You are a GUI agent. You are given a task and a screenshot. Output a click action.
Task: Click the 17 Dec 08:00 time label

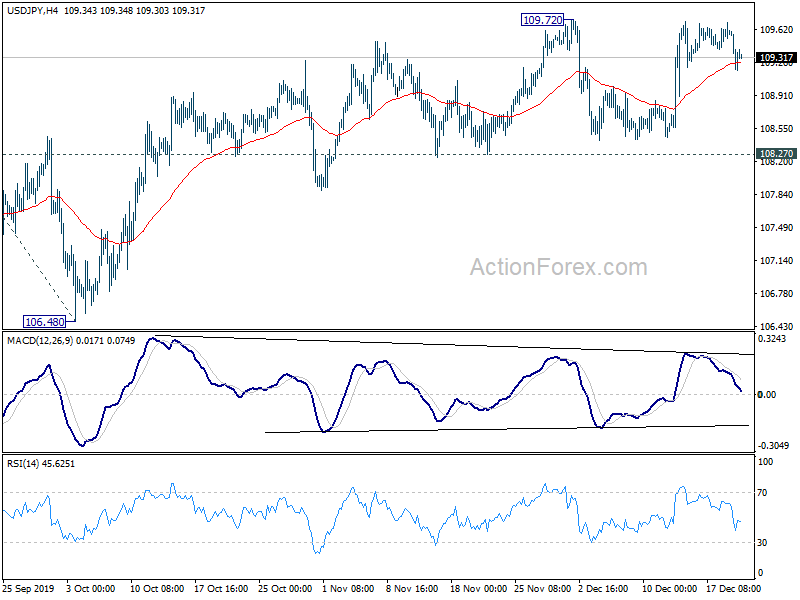(734, 588)
